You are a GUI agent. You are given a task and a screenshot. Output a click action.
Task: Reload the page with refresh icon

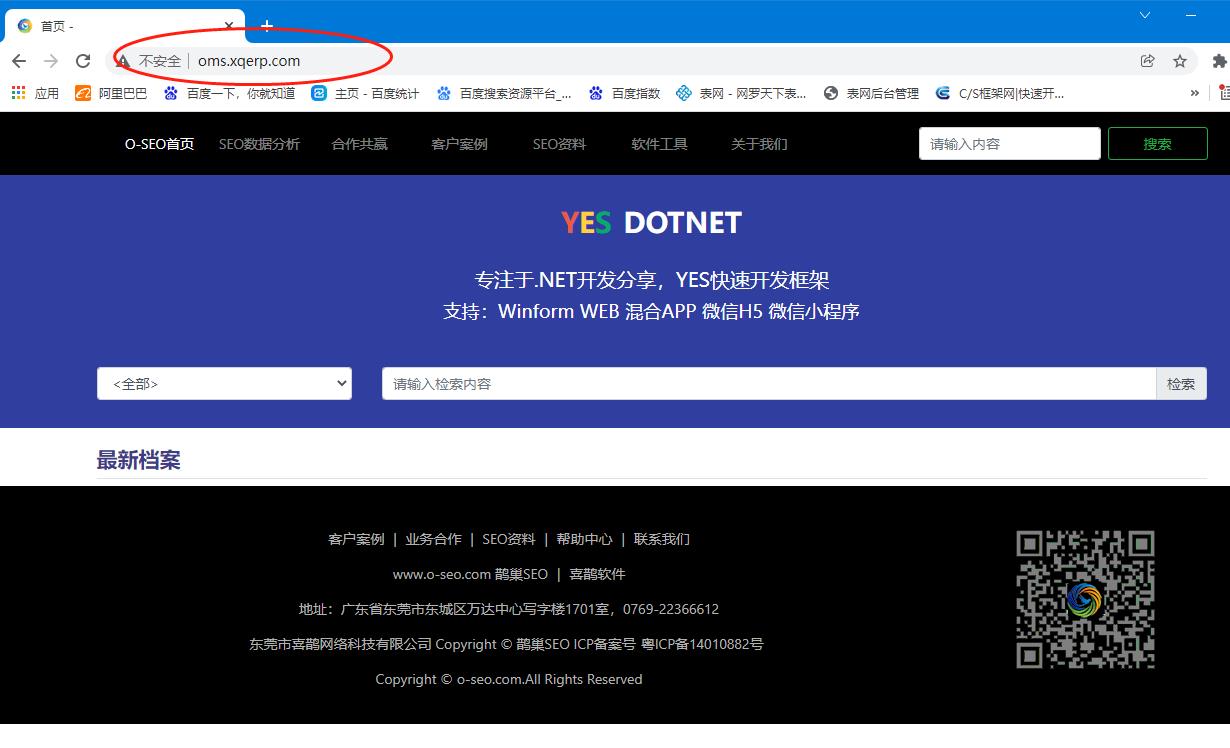coord(83,61)
